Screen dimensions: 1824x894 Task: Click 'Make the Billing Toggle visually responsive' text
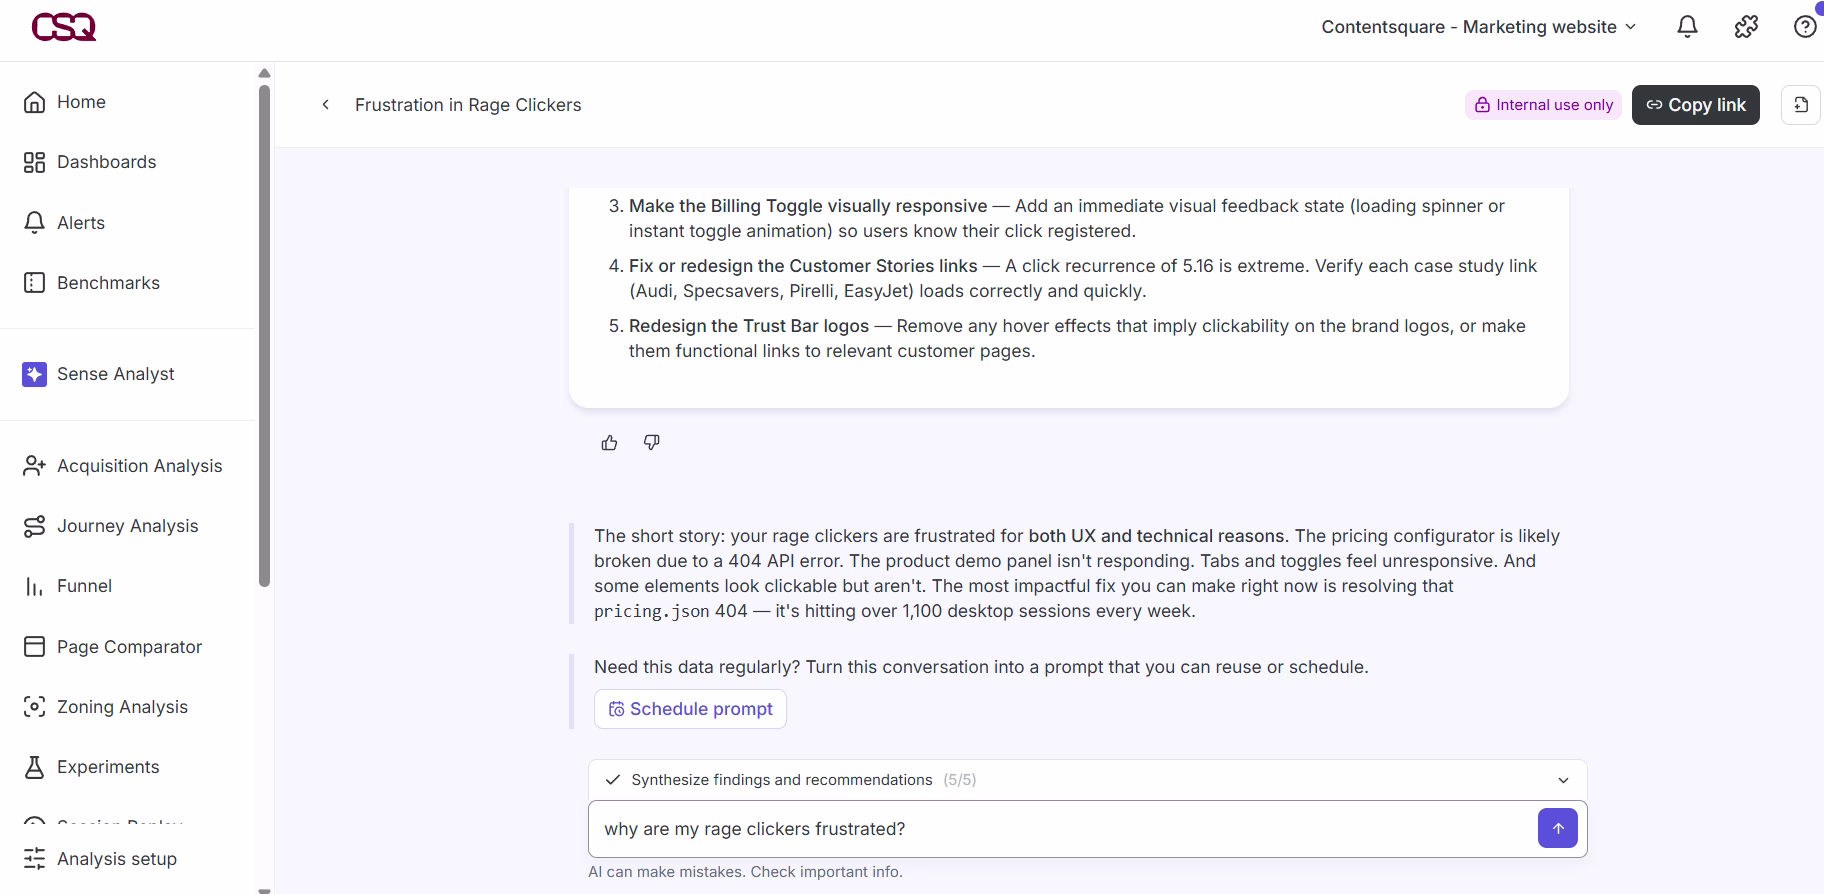807,206
